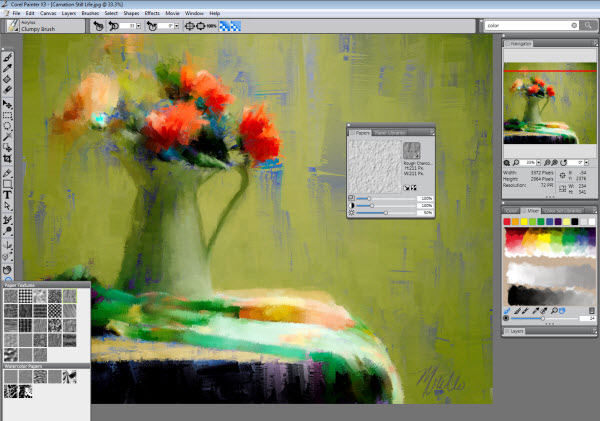The height and width of the screenshot is (421, 600).
Task: Select the Crop tool
Action: point(8,158)
